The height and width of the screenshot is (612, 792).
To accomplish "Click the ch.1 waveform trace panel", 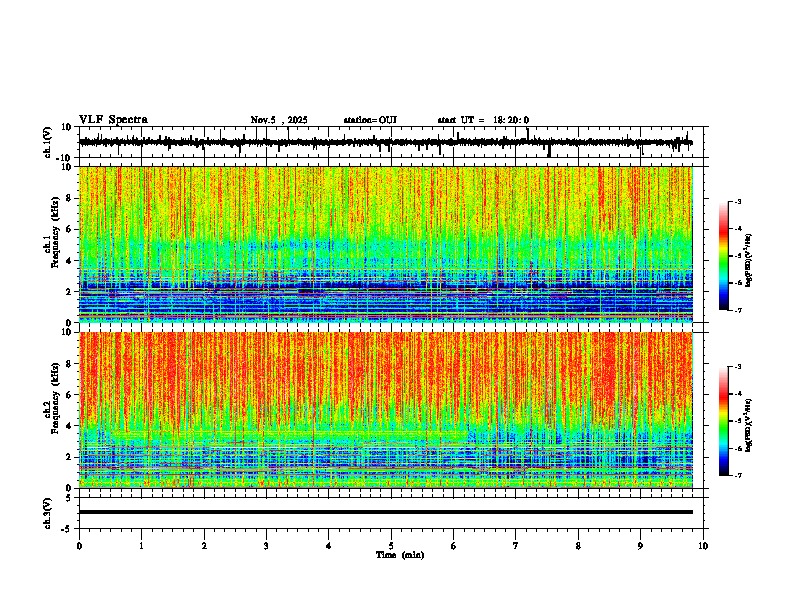I will pyautogui.click(x=391, y=142).
